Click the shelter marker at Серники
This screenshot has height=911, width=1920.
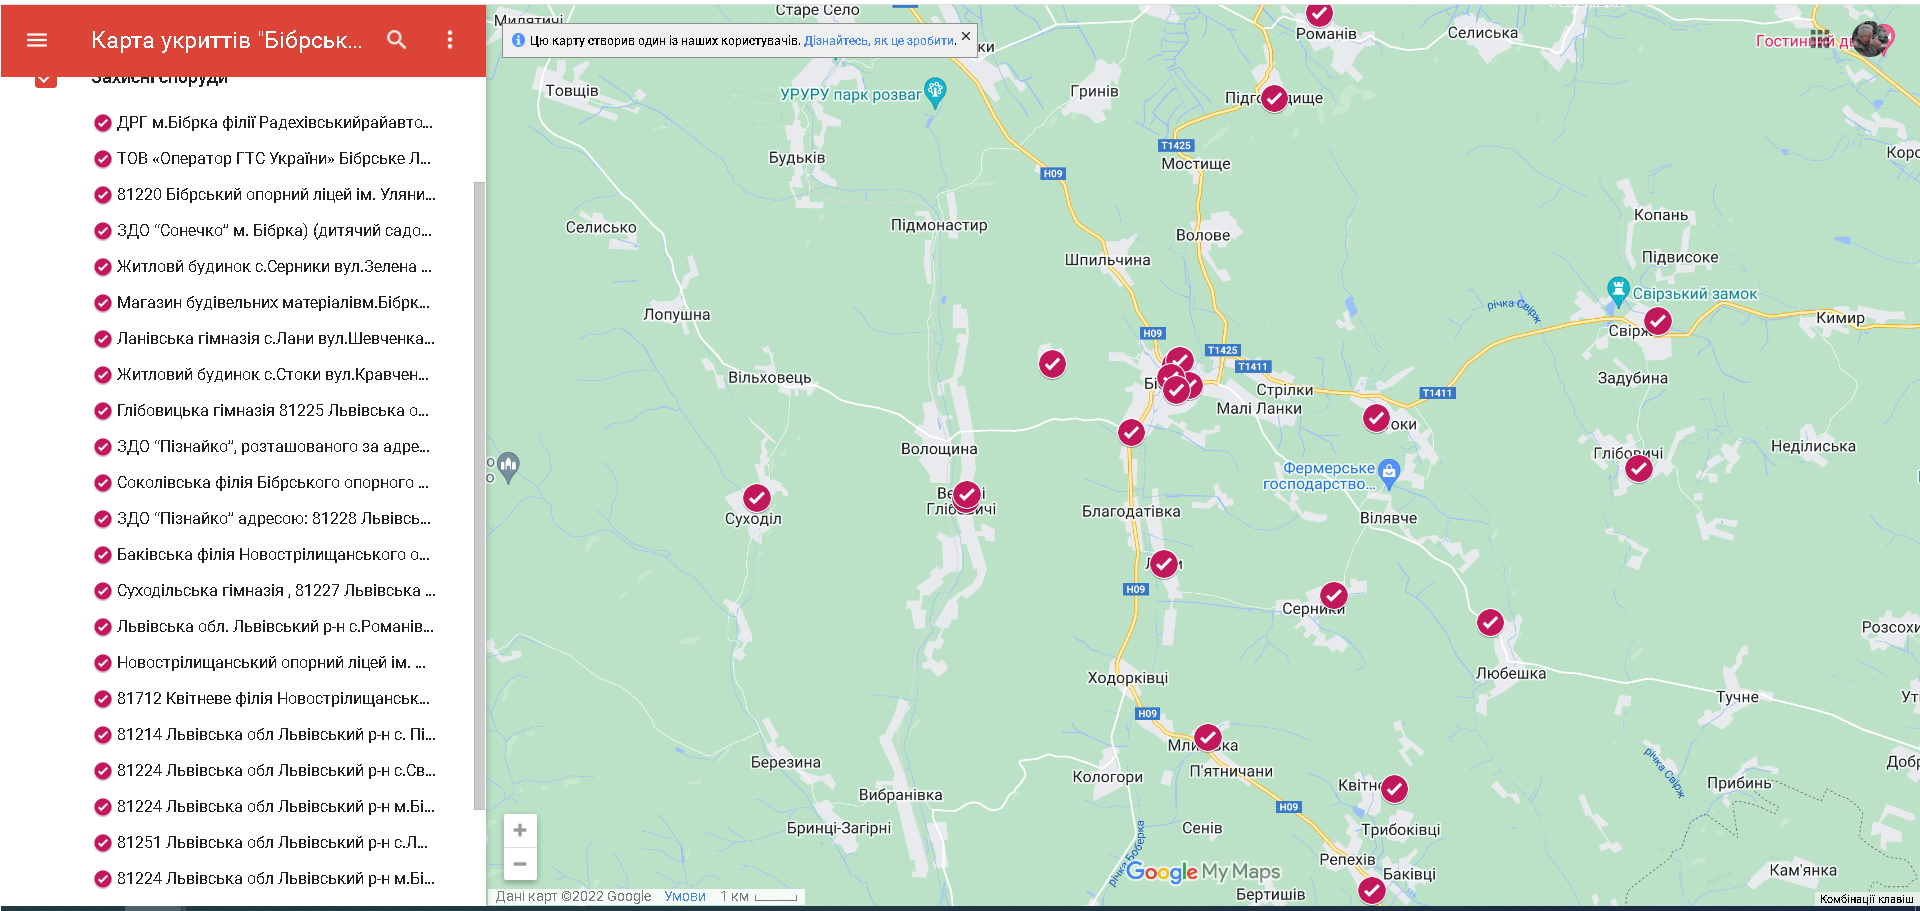tap(1334, 595)
